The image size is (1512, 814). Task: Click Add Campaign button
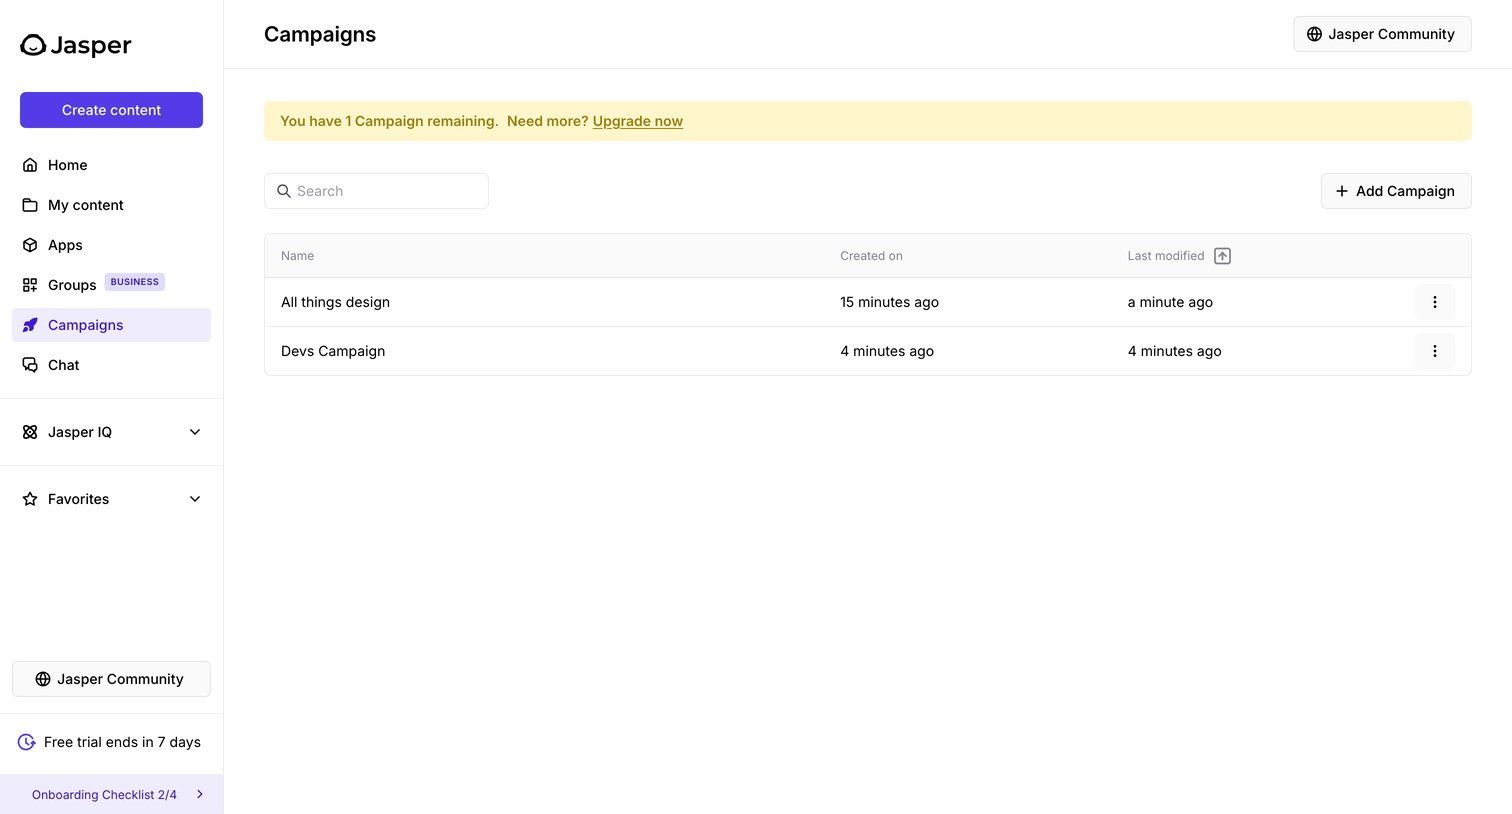click(x=1396, y=191)
